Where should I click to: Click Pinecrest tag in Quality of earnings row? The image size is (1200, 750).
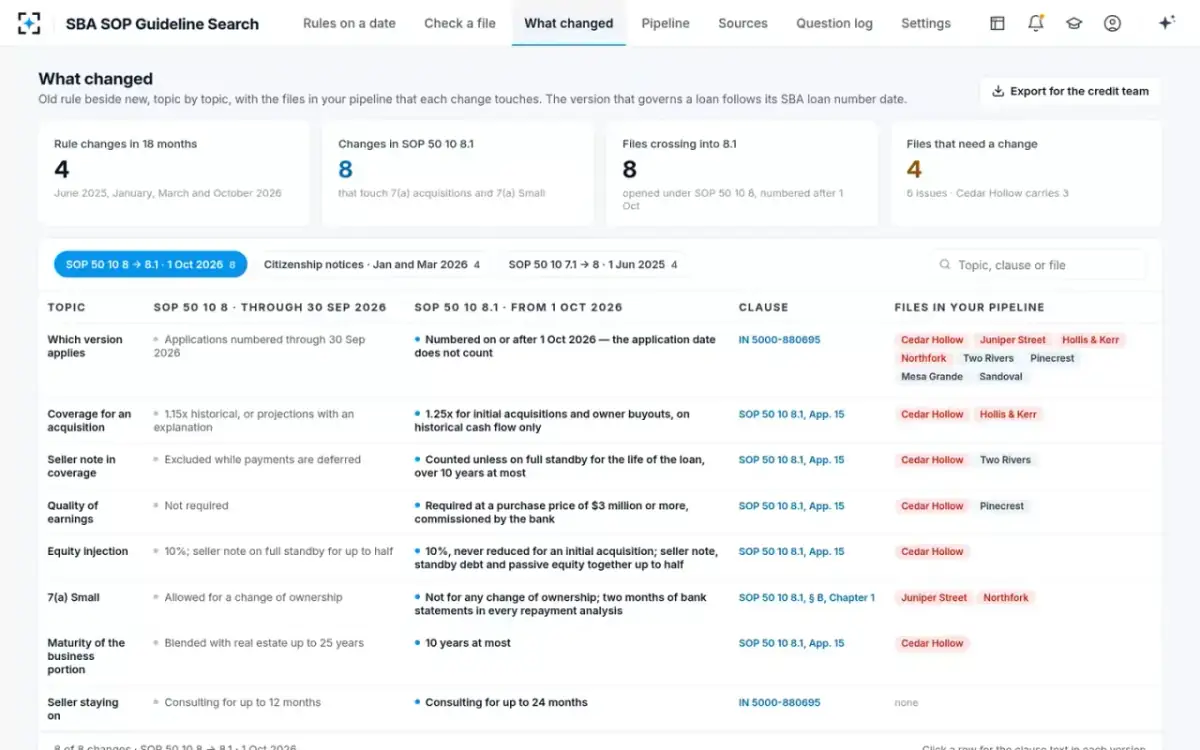(x=1002, y=506)
